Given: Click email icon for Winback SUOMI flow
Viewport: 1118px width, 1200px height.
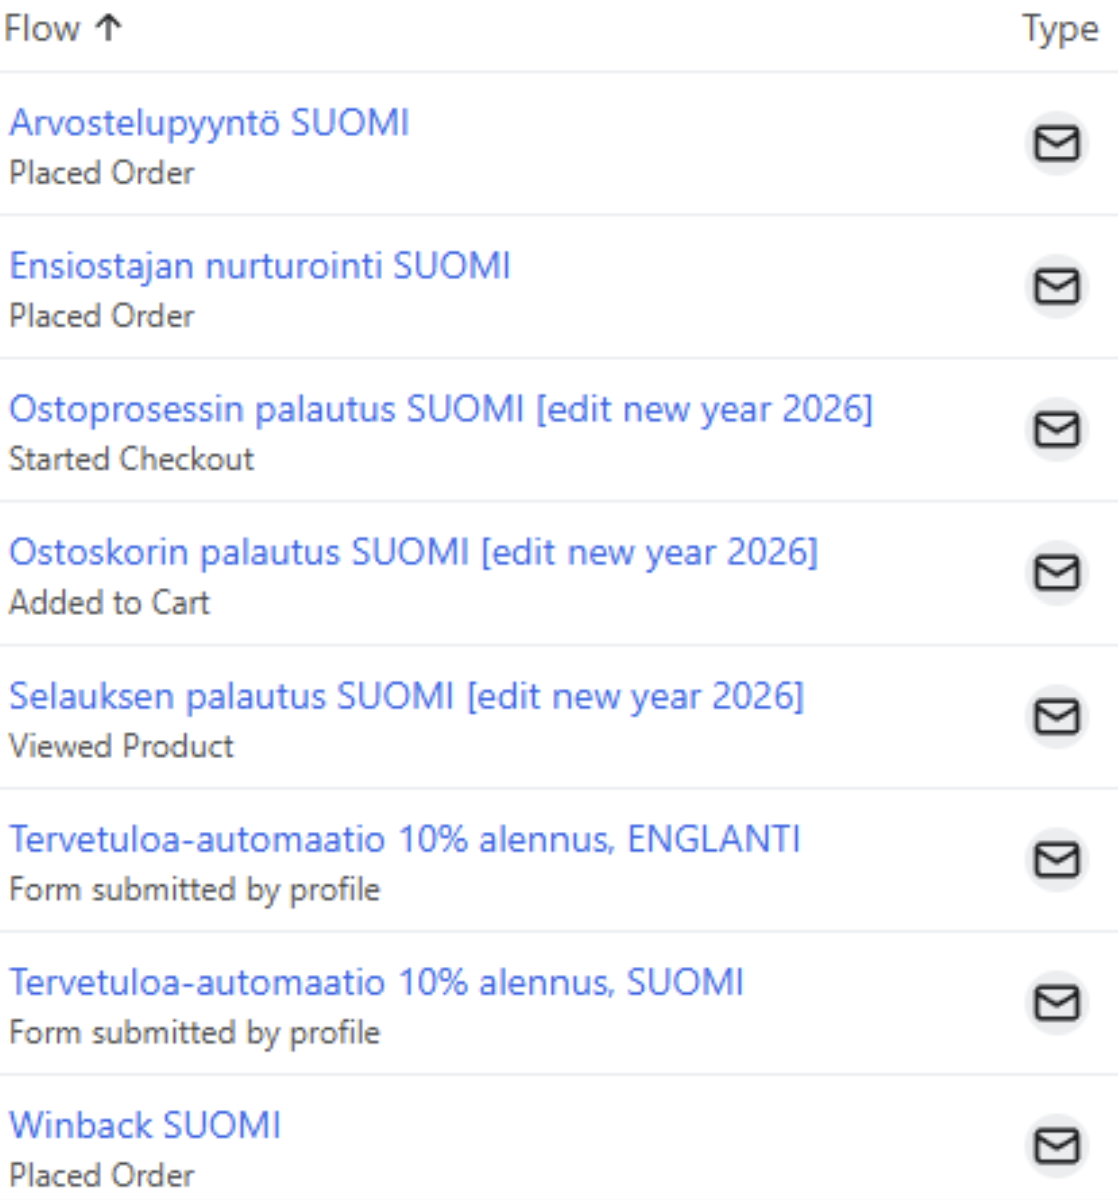Looking at the screenshot, I should click(x=1056, y=1146).
